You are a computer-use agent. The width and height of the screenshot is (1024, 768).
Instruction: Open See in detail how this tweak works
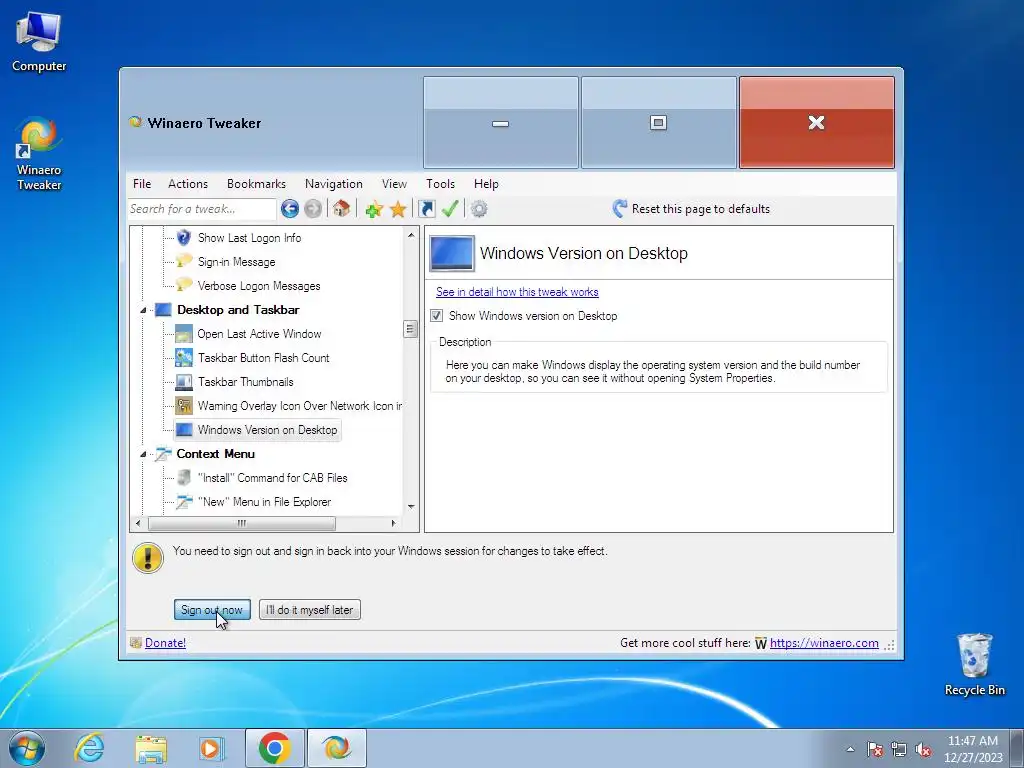(x=517, y=292)
